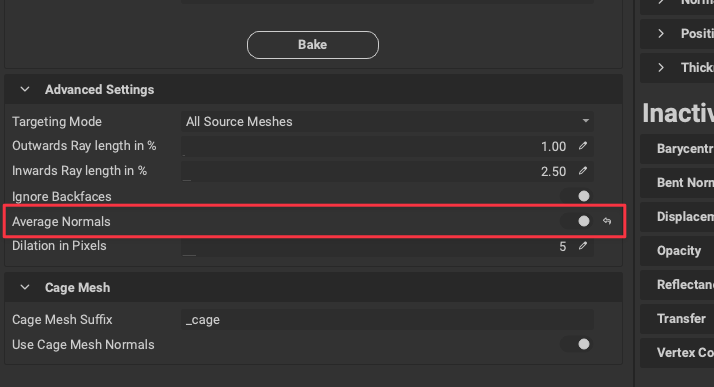Click the Cage Mesh Suffix text field
714x387 pixels.
(387, 320)
